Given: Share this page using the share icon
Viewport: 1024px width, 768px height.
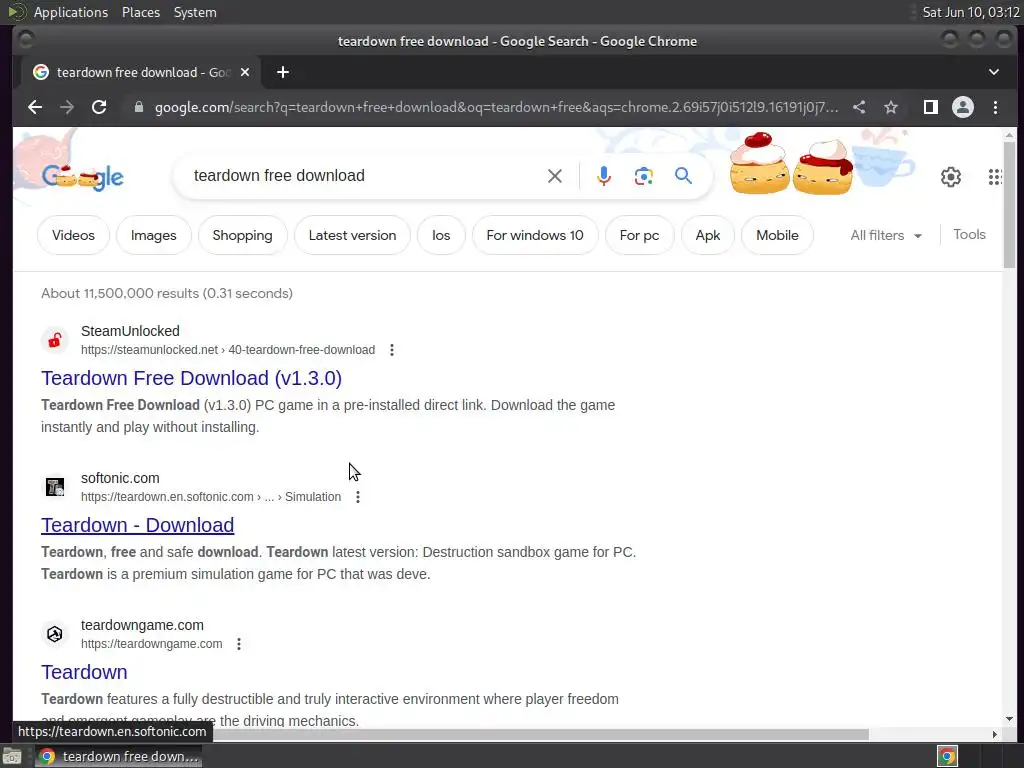Looking at the screenshot, I should [859, 107].
